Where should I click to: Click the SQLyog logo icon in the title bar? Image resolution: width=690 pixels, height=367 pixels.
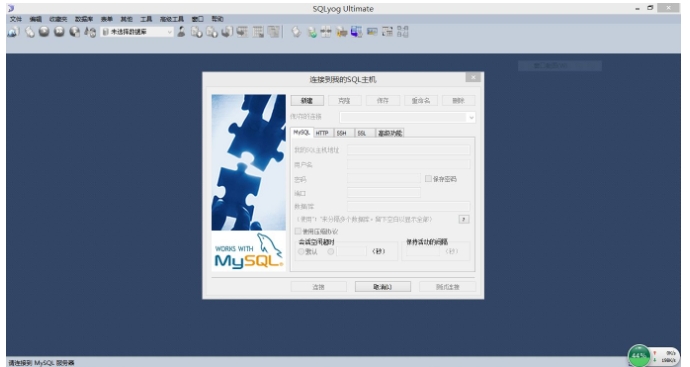[11, 8]
